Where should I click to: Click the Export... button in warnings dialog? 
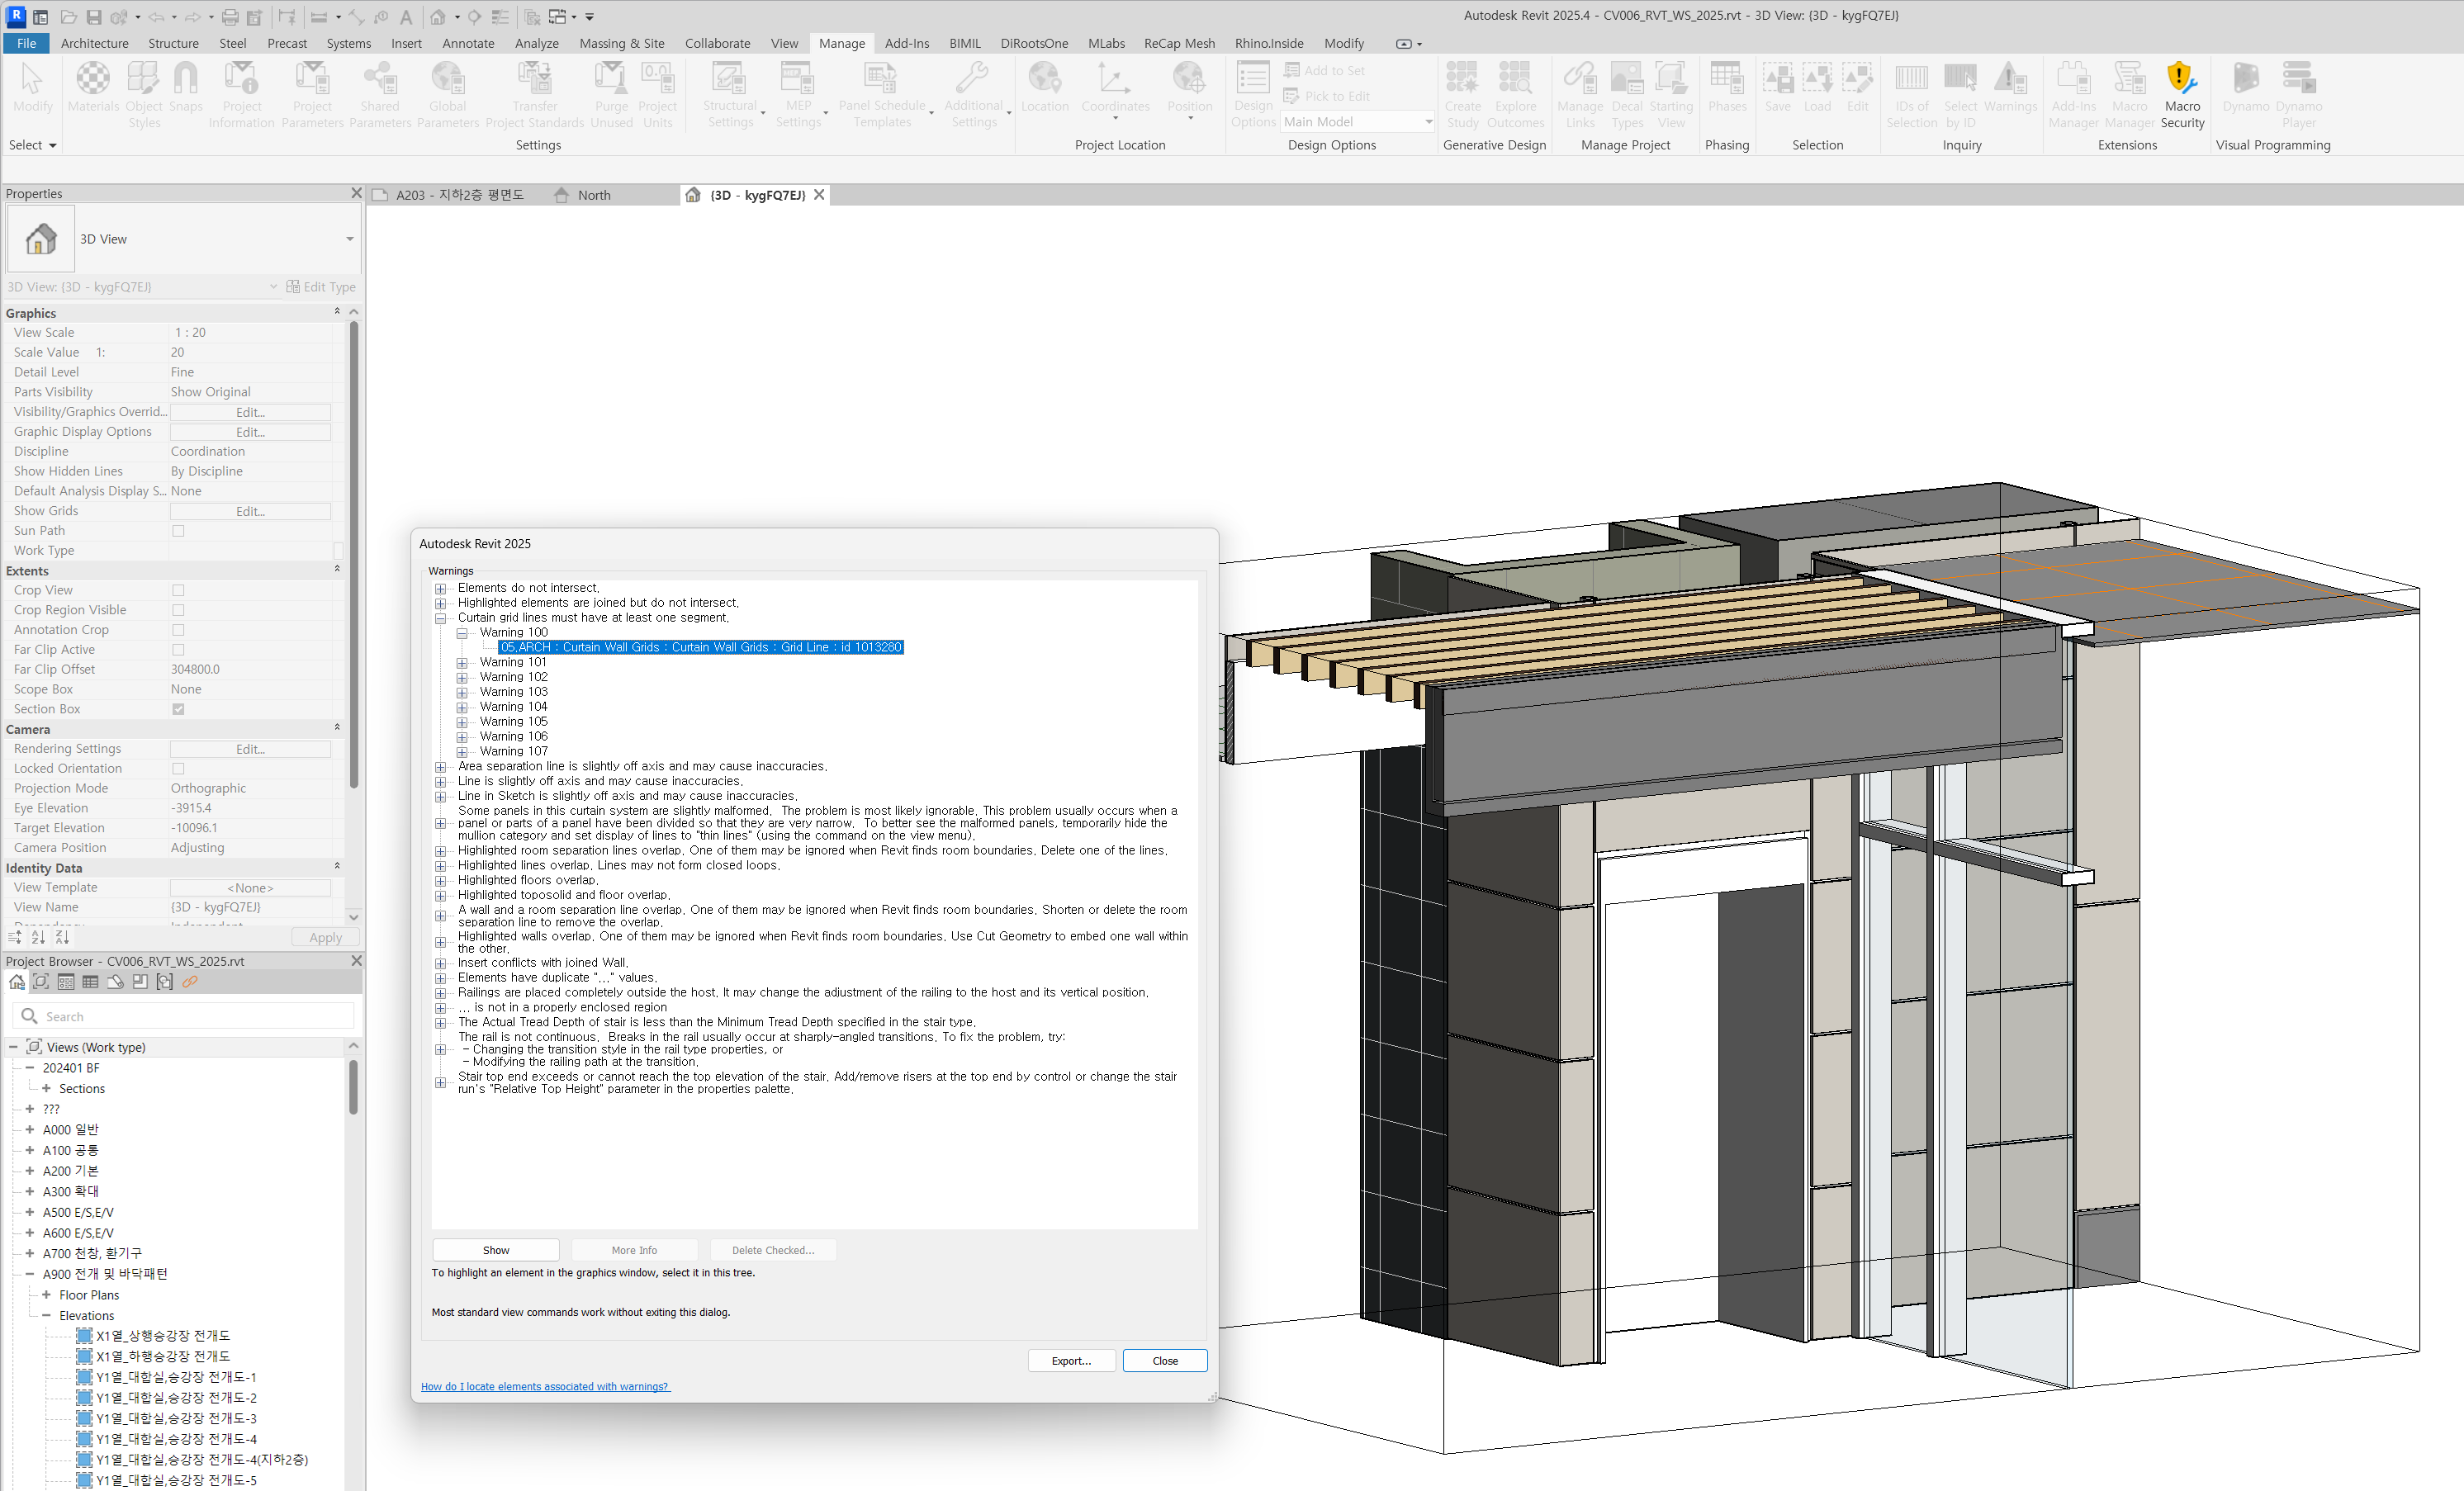(1071, 1360)
